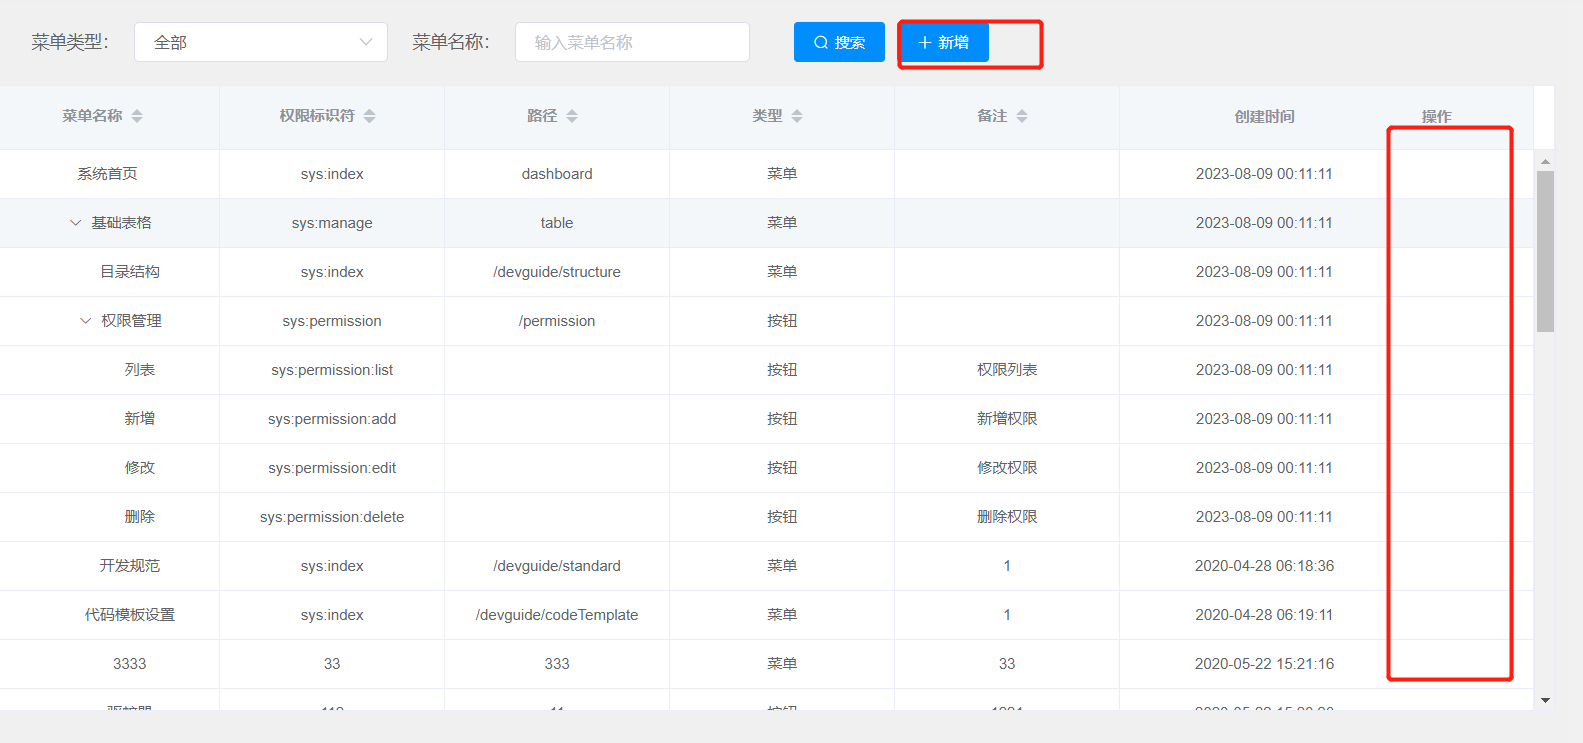
Task: Click the 权限标识符 column header label
Action: 317,116
